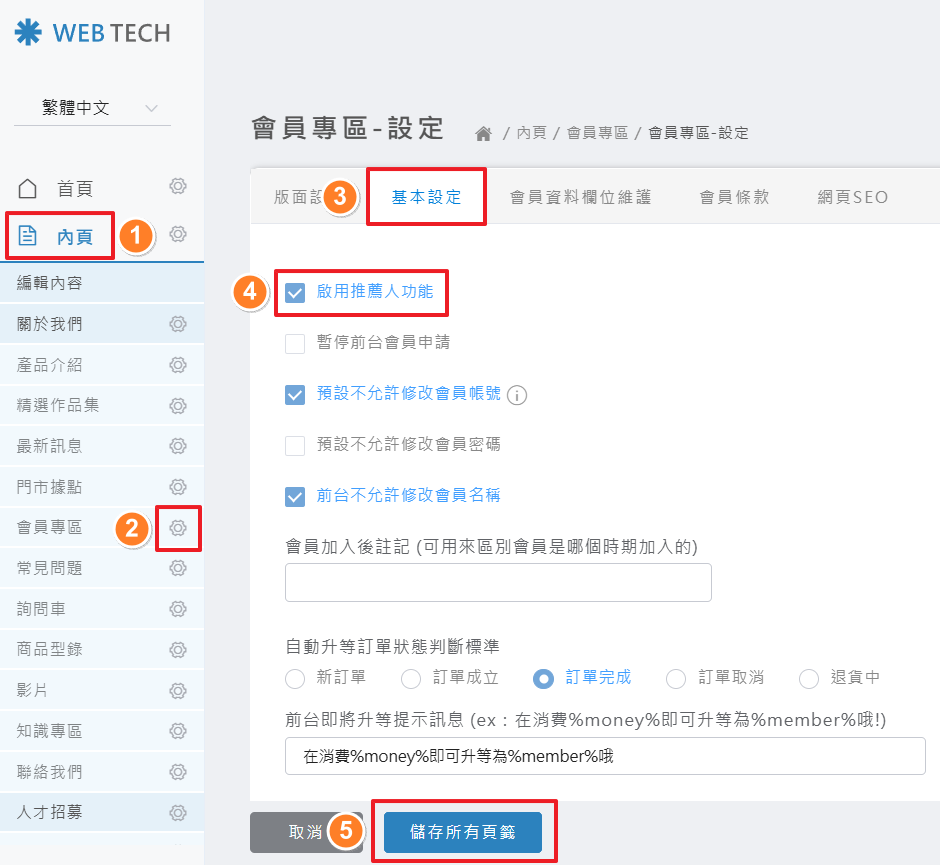
Task: Click the gear icon next to 會員專區
Action: pyautogui.click(x=178, y=528)
